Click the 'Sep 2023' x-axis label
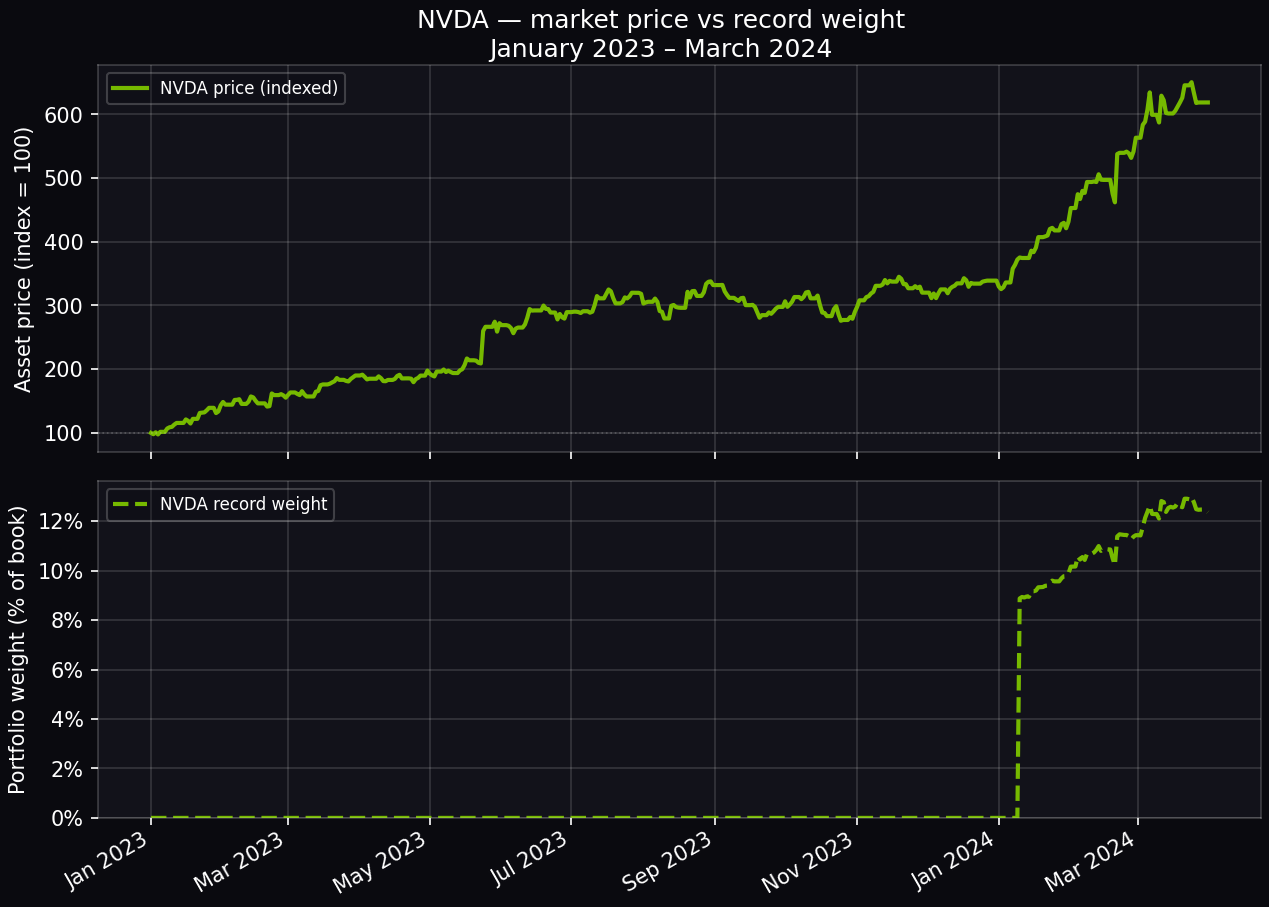The height and width of the screenshot is (907, 1269). tap(670, 862)
